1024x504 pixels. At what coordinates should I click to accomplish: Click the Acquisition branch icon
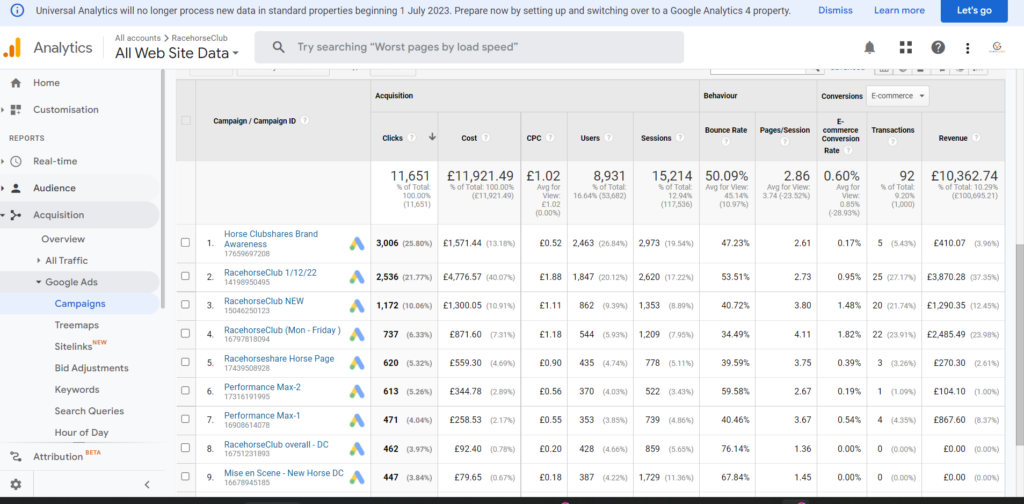pyautogui.click(x=16, y=215)
